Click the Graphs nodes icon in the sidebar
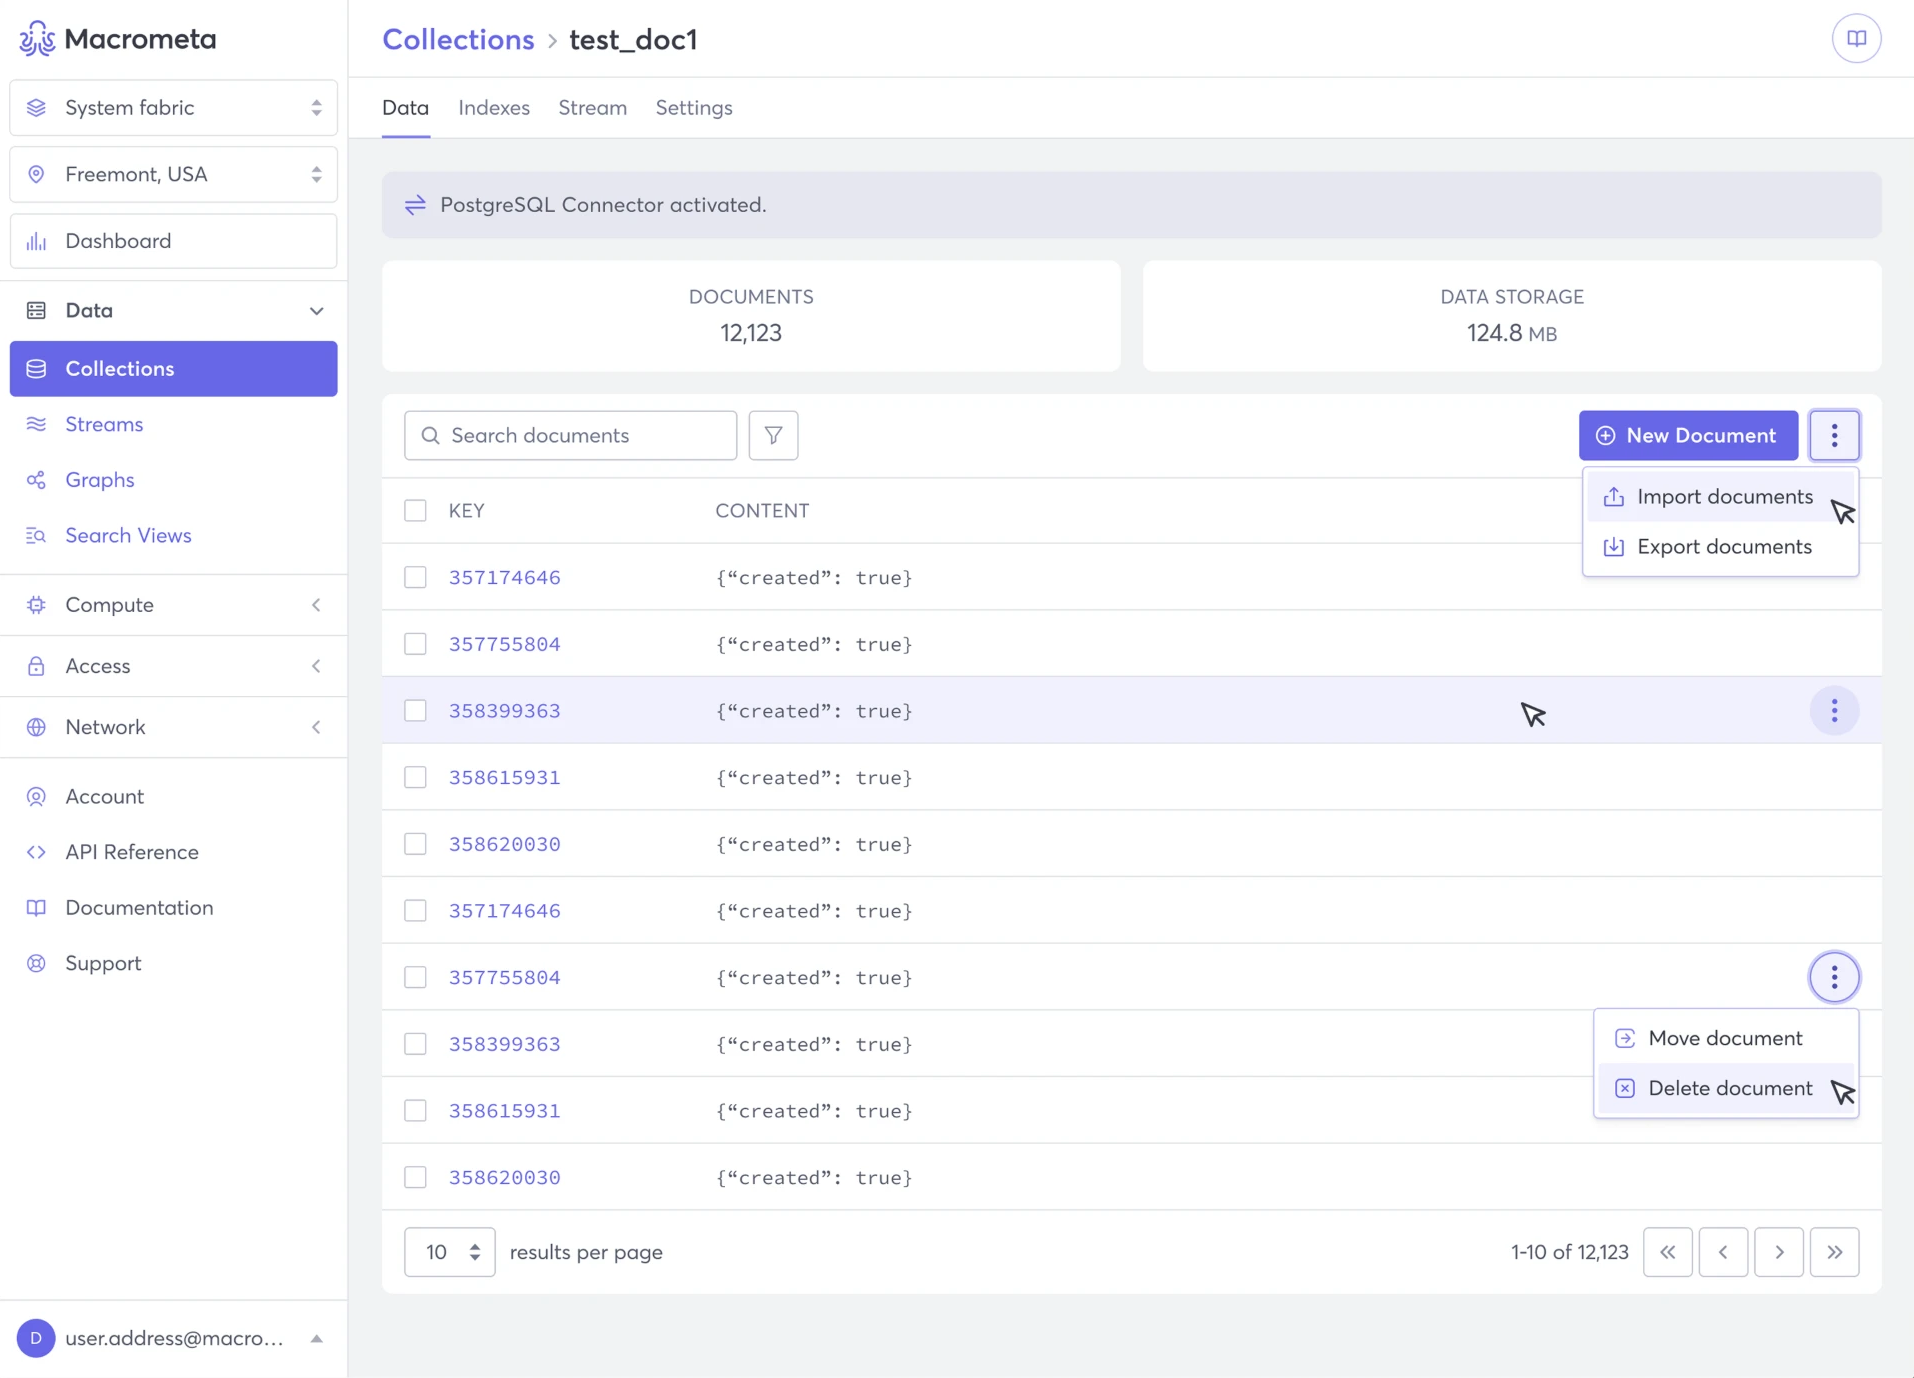 36,480
